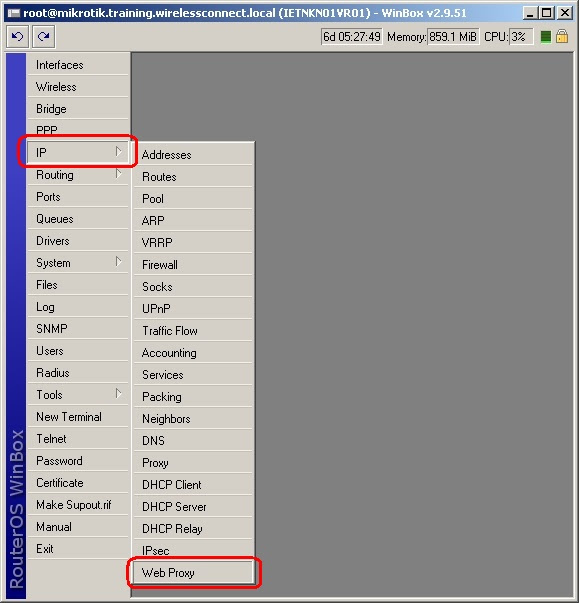Maximize the WinBox window
Viewport: 579px width, 603px height.
click(546, 13)
